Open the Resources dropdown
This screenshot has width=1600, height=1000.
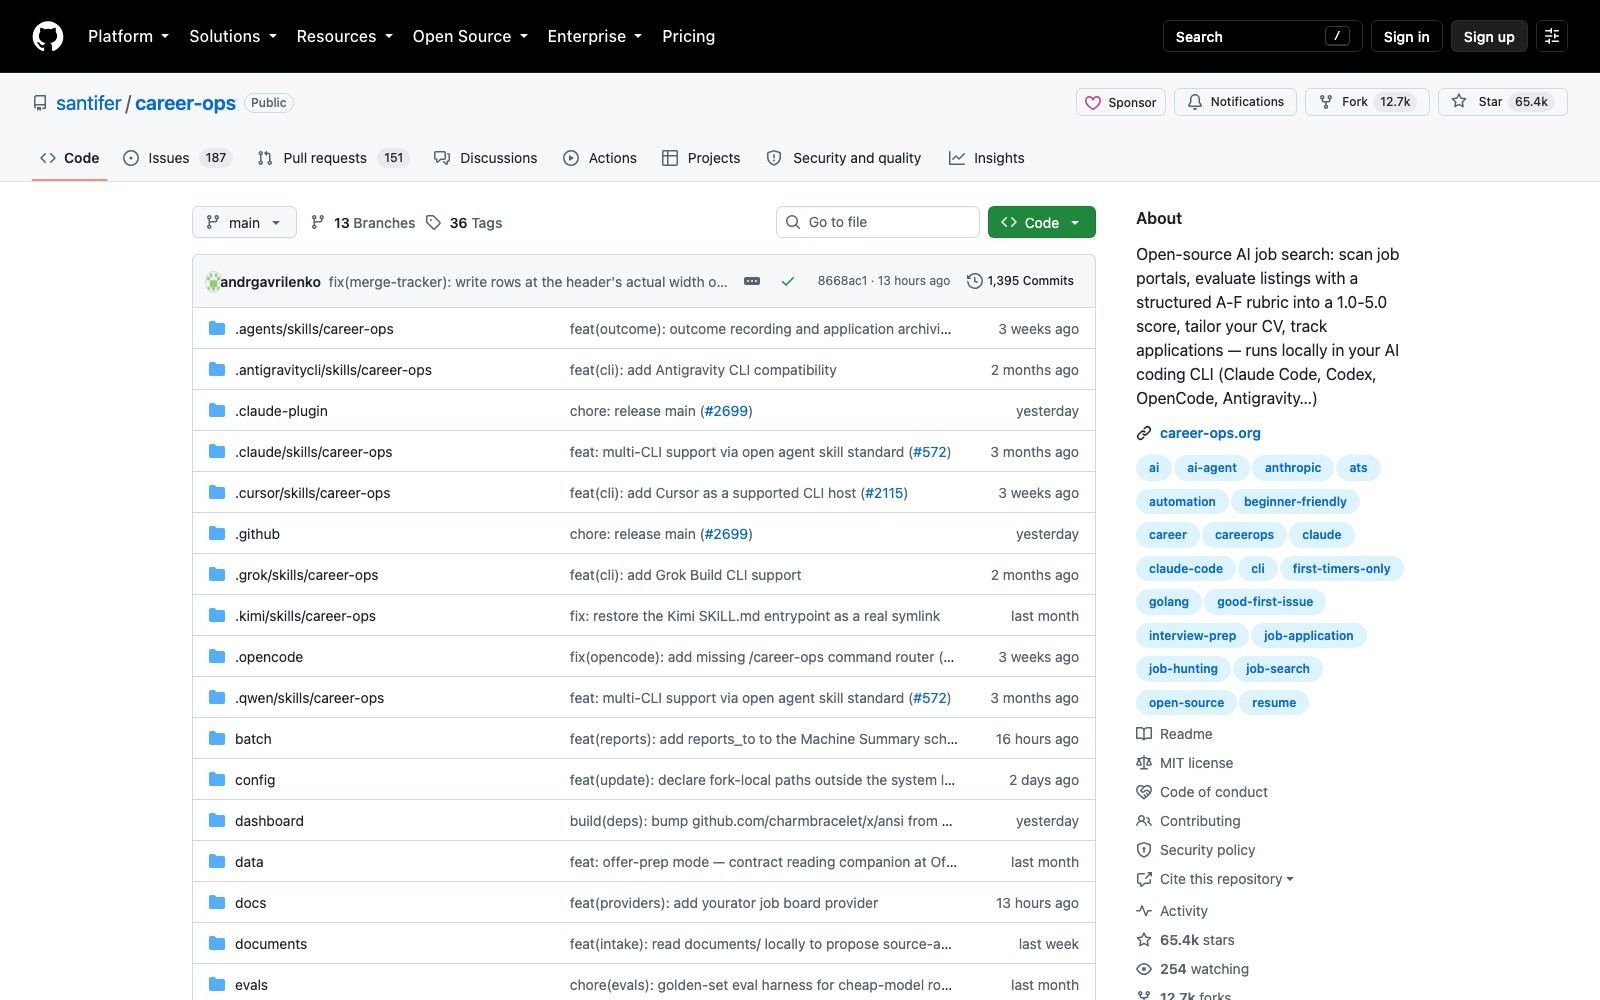(x=344, y=36)
